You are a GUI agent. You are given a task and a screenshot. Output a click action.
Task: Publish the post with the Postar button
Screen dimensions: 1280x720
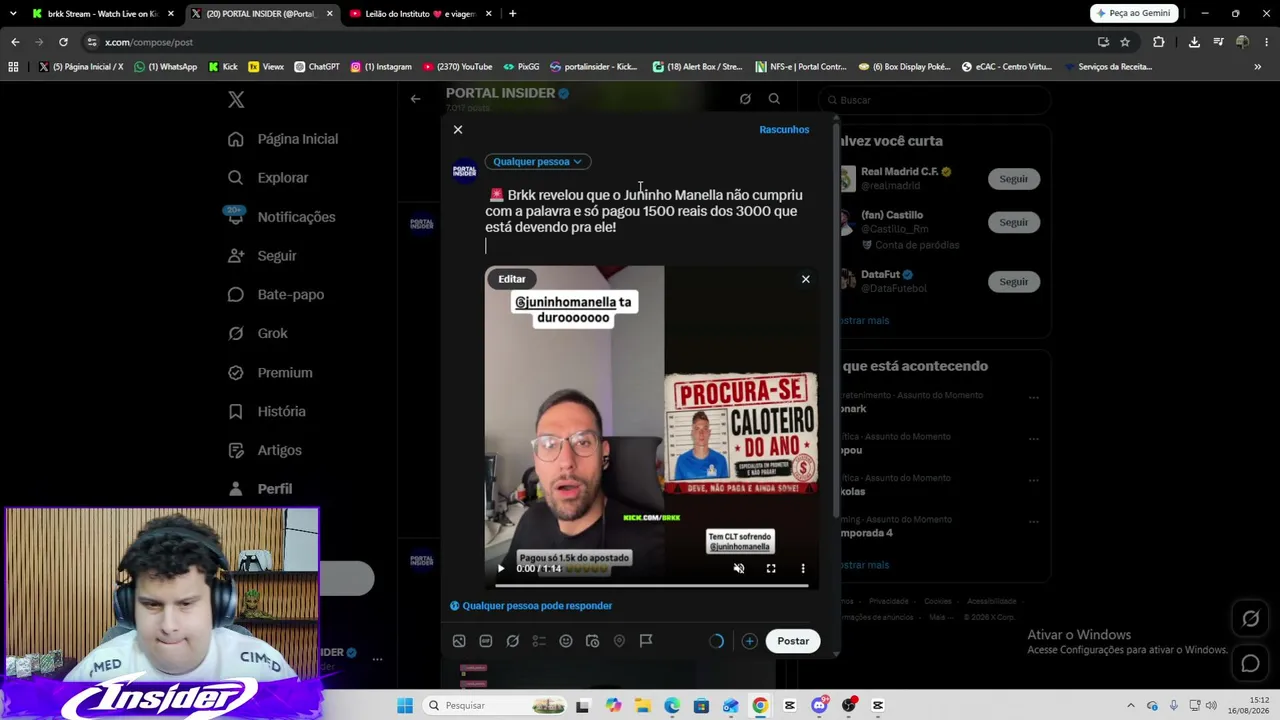click(x=793, y=641)
